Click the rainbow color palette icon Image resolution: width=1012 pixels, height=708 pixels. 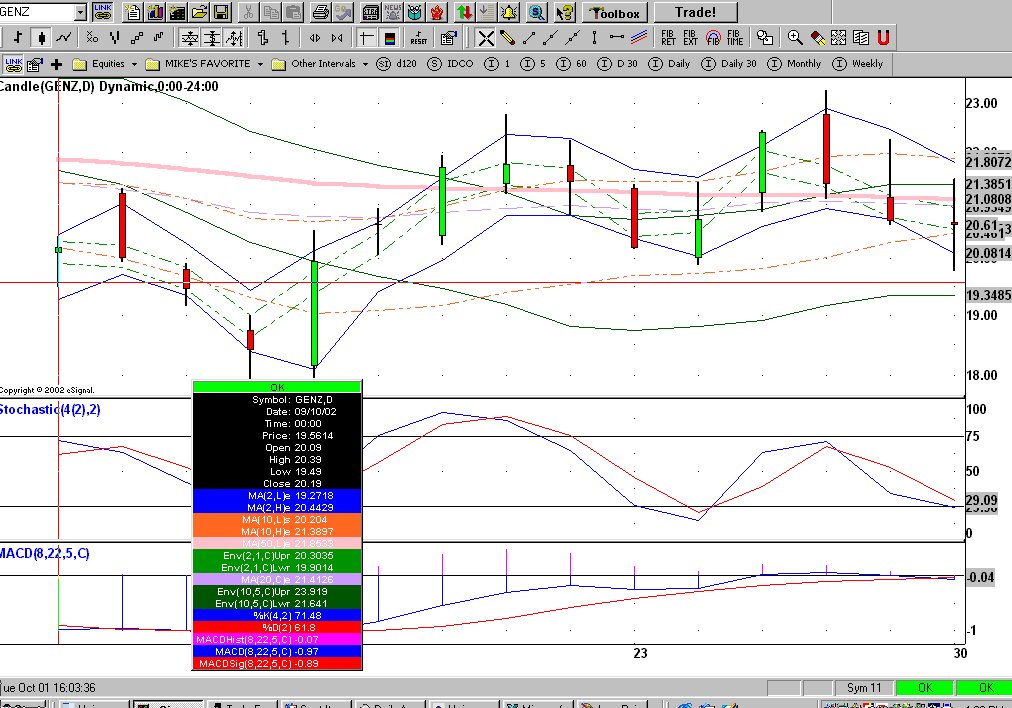coord(389,38)
